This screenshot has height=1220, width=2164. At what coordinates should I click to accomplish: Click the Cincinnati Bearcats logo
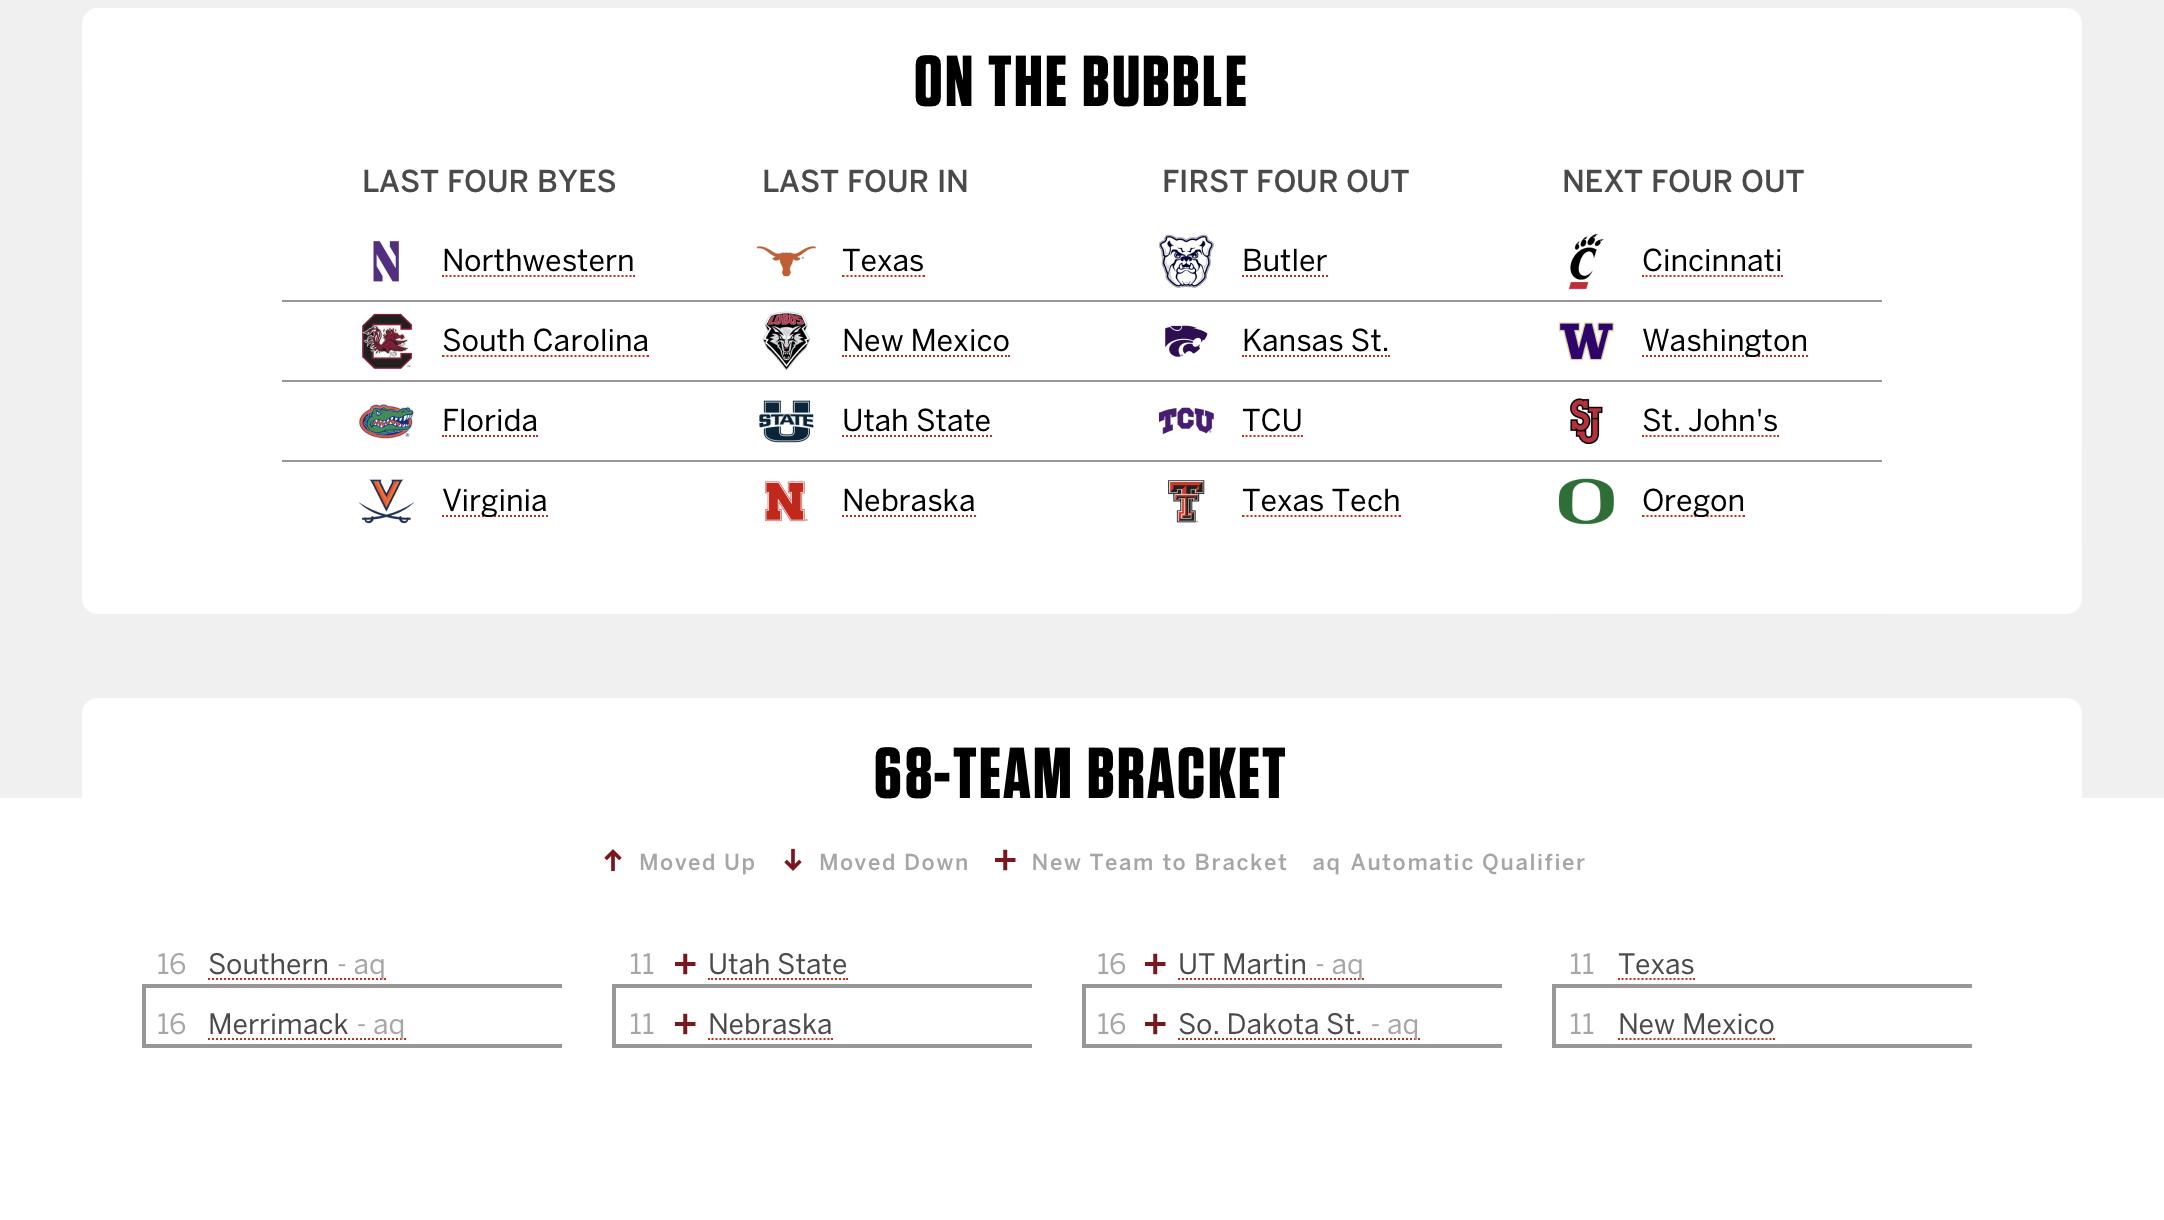pyautogui.click(x=1586, y=261)
